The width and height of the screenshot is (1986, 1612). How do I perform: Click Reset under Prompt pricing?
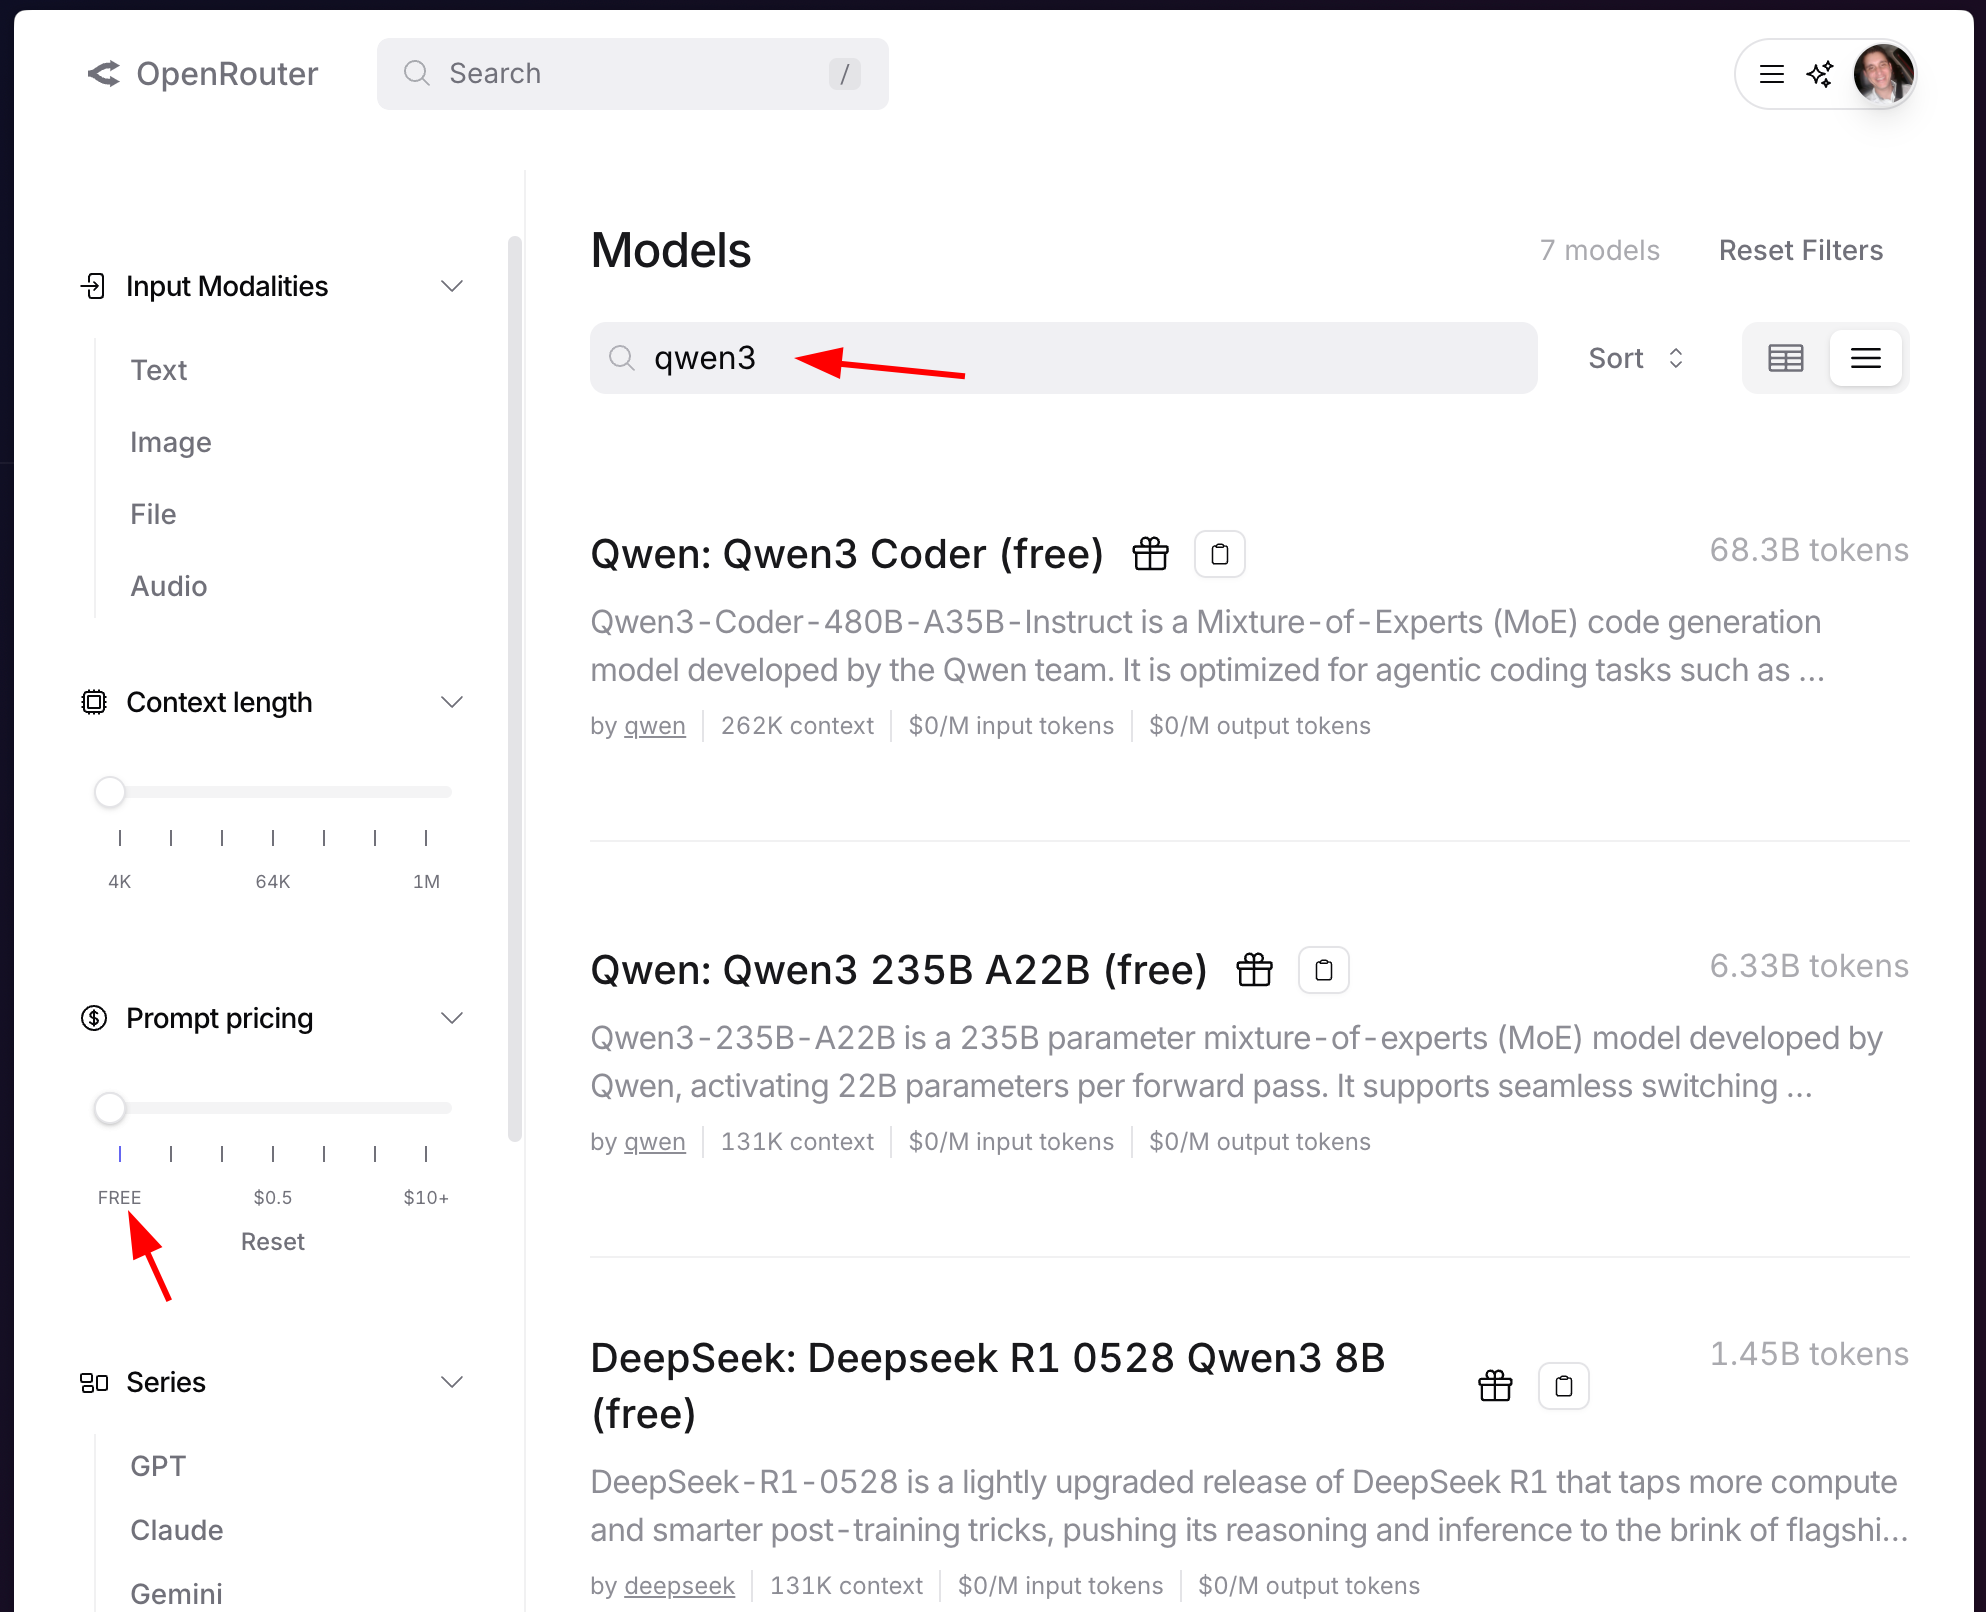tap(272, 1241)
